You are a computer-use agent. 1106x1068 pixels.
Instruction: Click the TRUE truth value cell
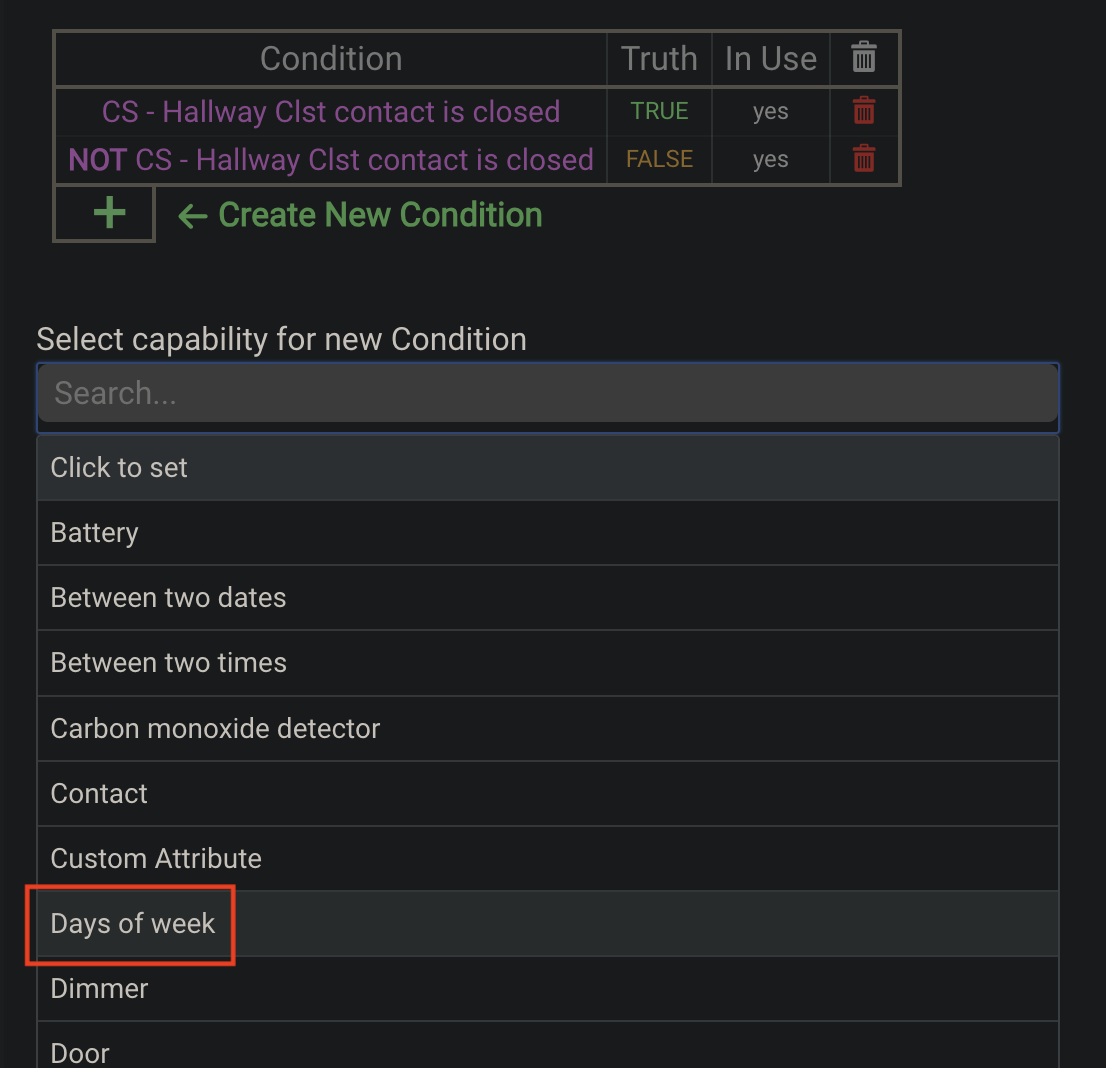[x=659, y=111]
